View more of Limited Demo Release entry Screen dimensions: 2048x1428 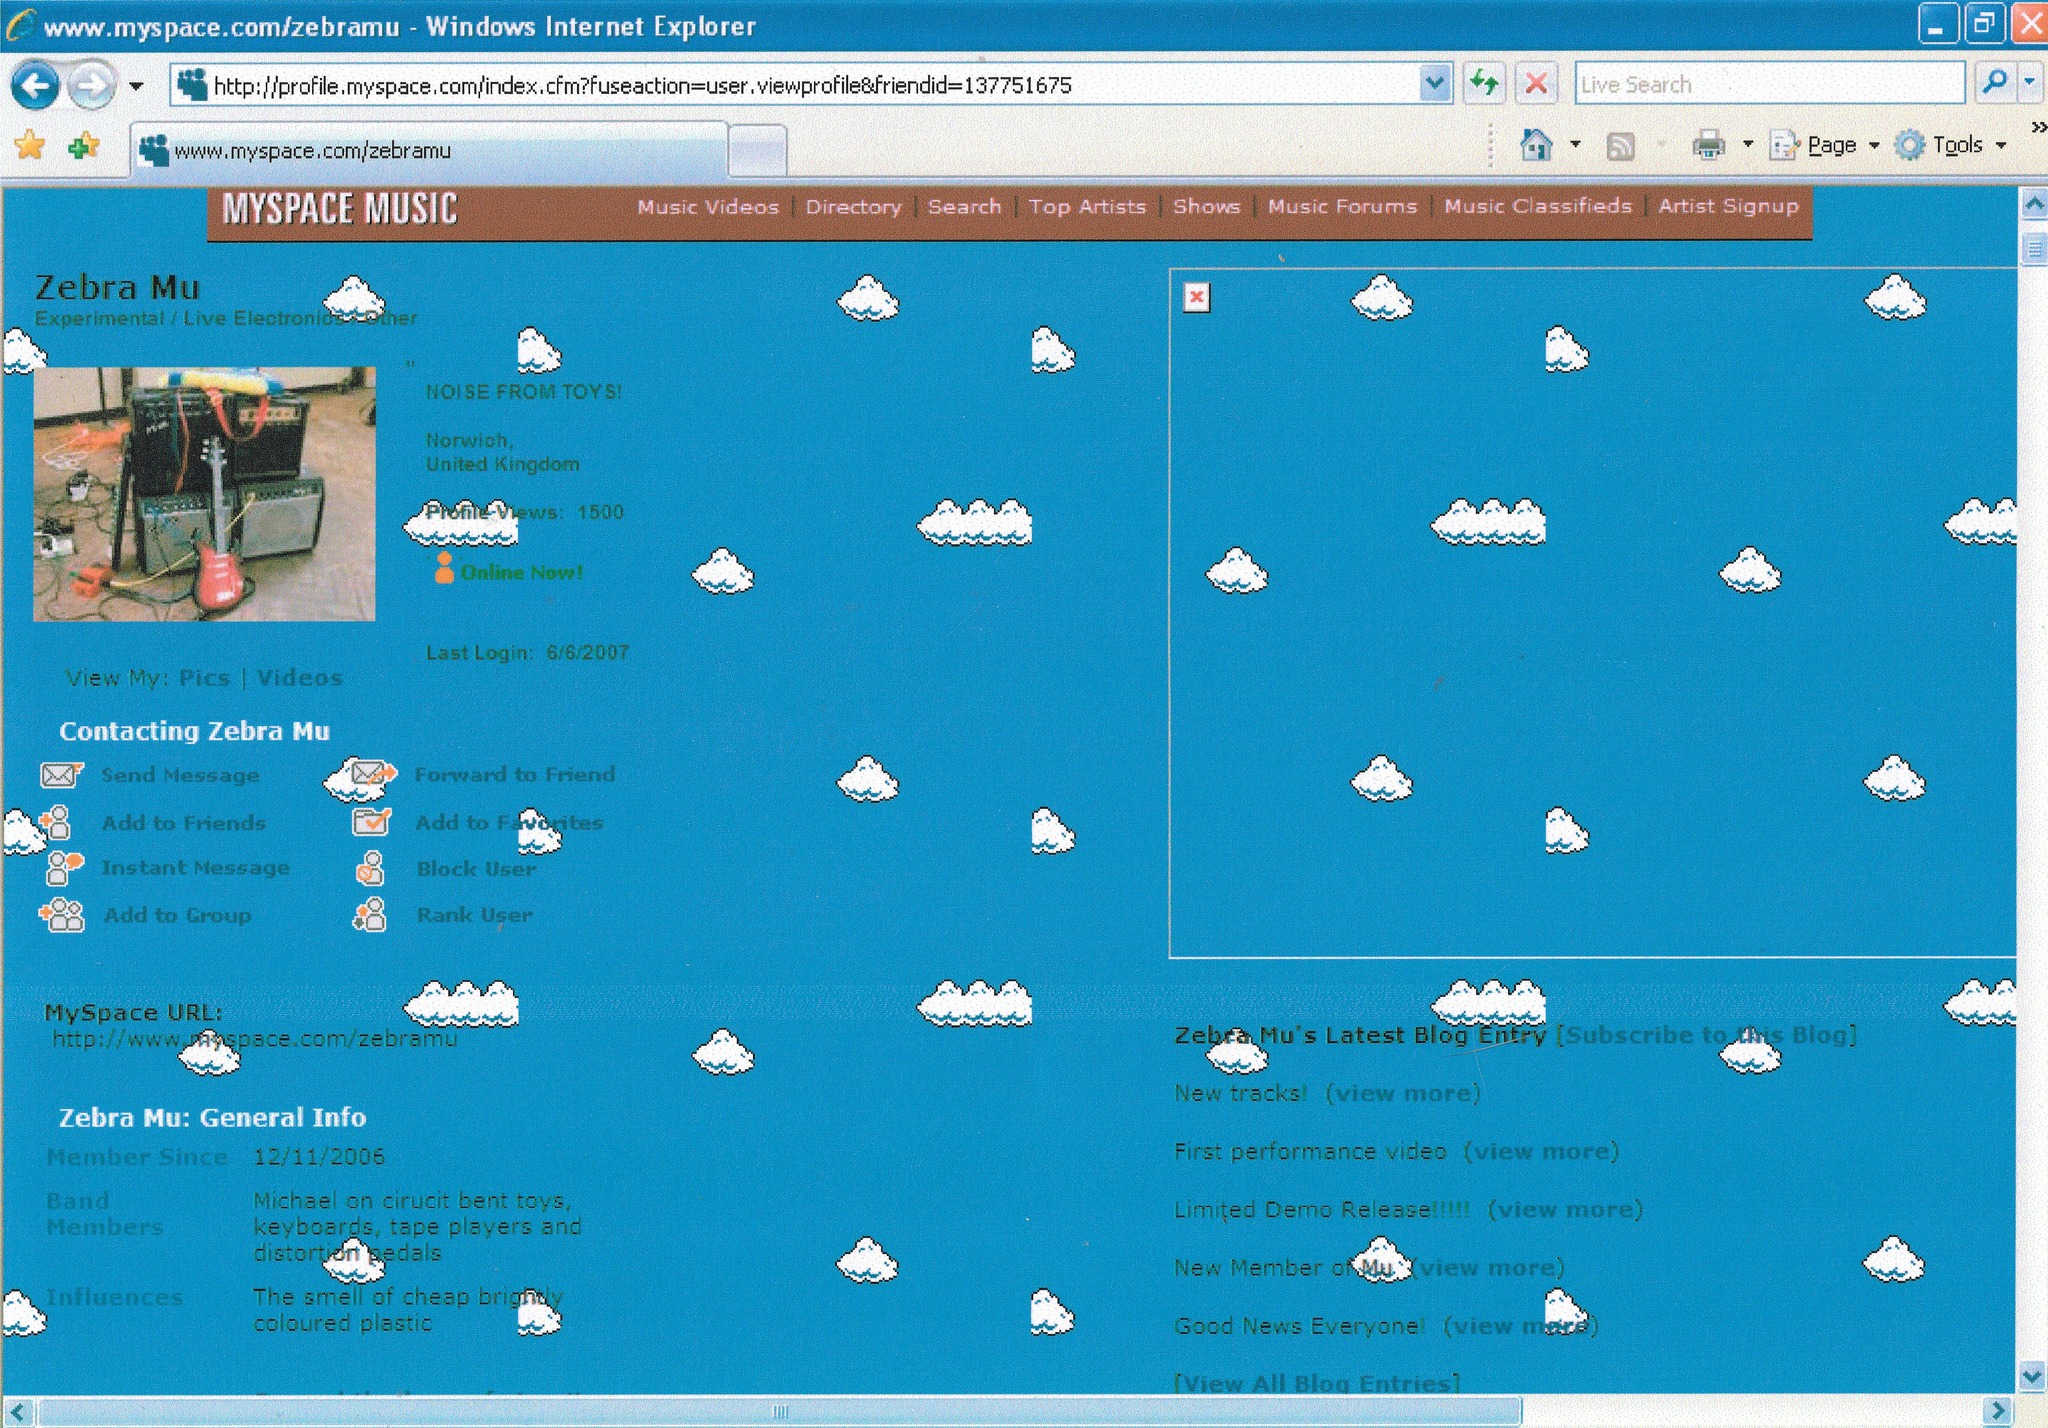1565,1209
